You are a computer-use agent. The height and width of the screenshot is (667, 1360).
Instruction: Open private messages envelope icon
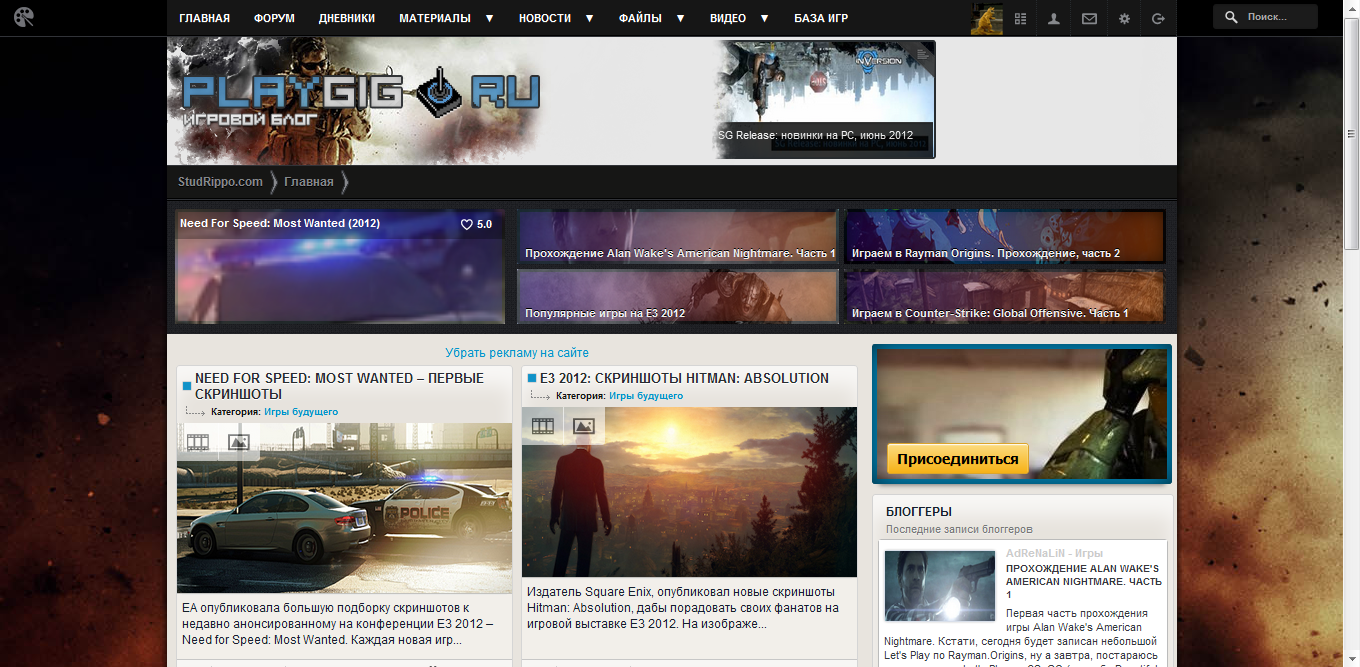[1089, 18]
